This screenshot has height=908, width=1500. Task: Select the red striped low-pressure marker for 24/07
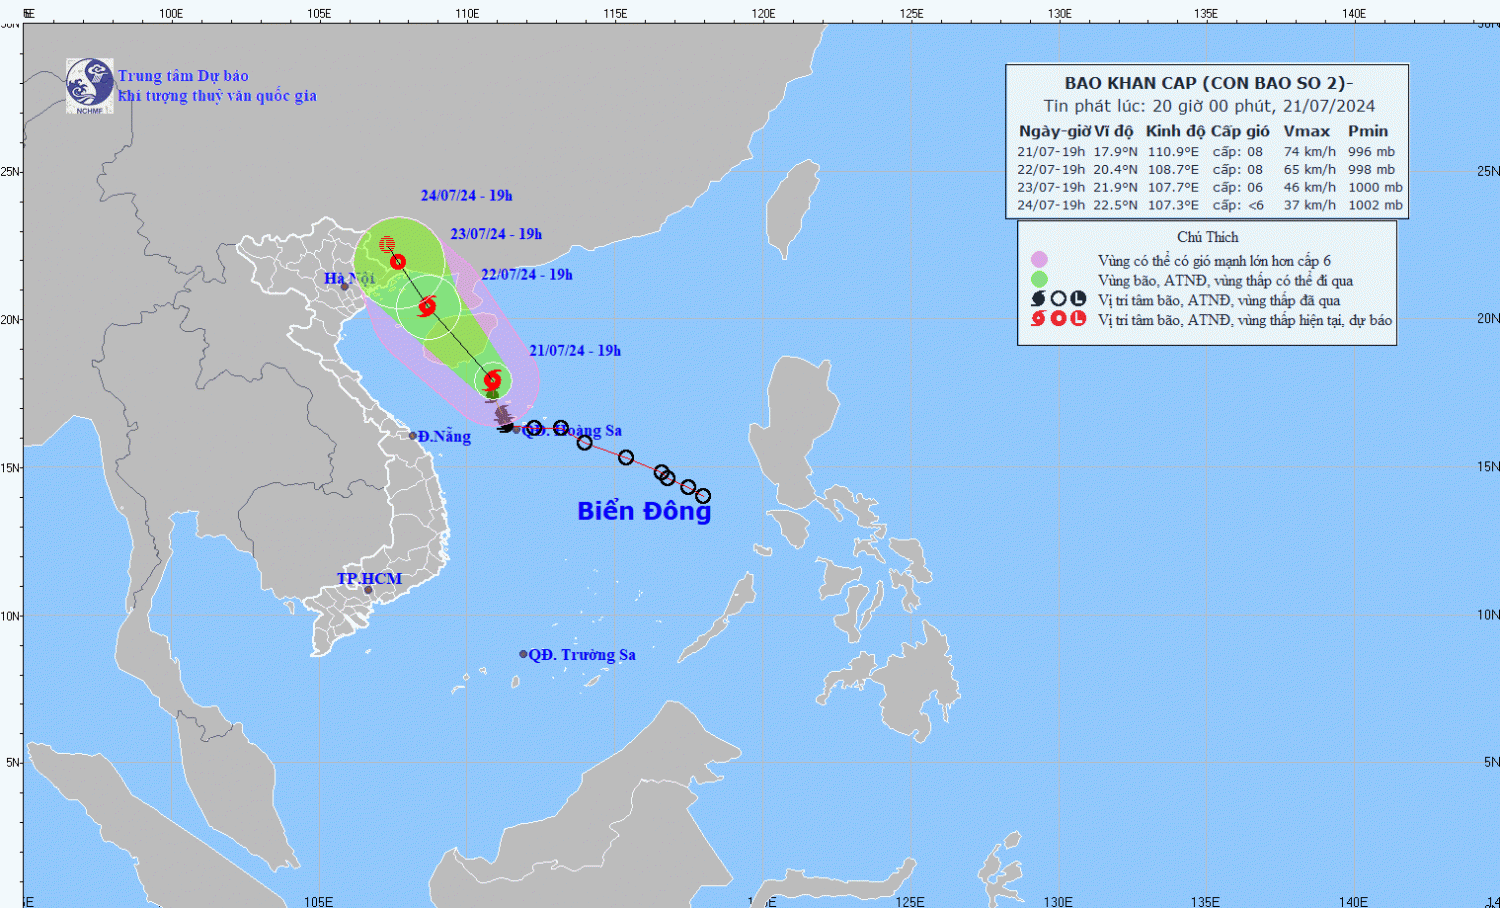point(387,244)
